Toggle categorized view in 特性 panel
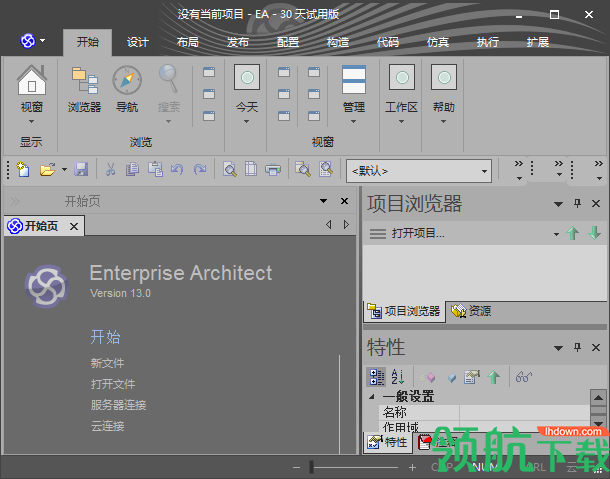The height and width of the screenshot is (479, 610). pyautogui.click(x=377, y=377)
